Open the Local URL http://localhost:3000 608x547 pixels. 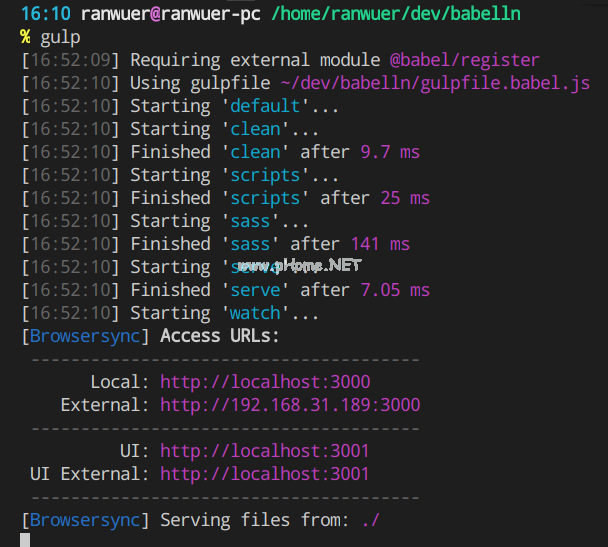265,382
